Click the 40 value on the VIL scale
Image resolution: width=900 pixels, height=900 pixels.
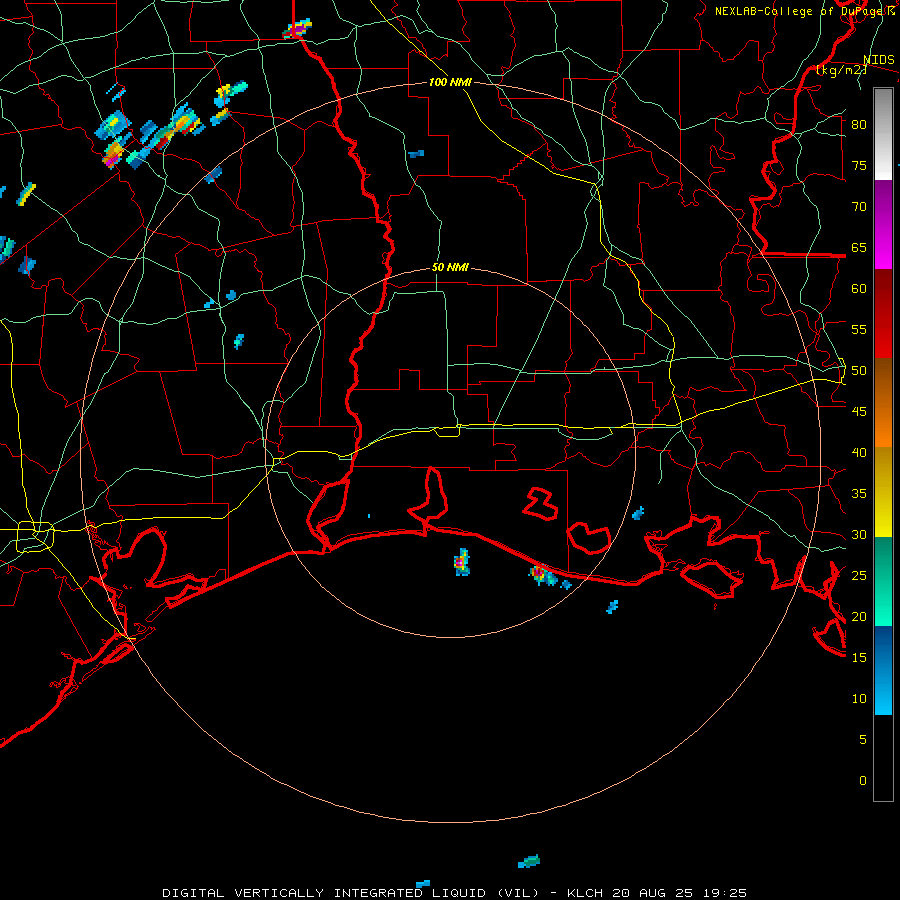pos(859,452)
